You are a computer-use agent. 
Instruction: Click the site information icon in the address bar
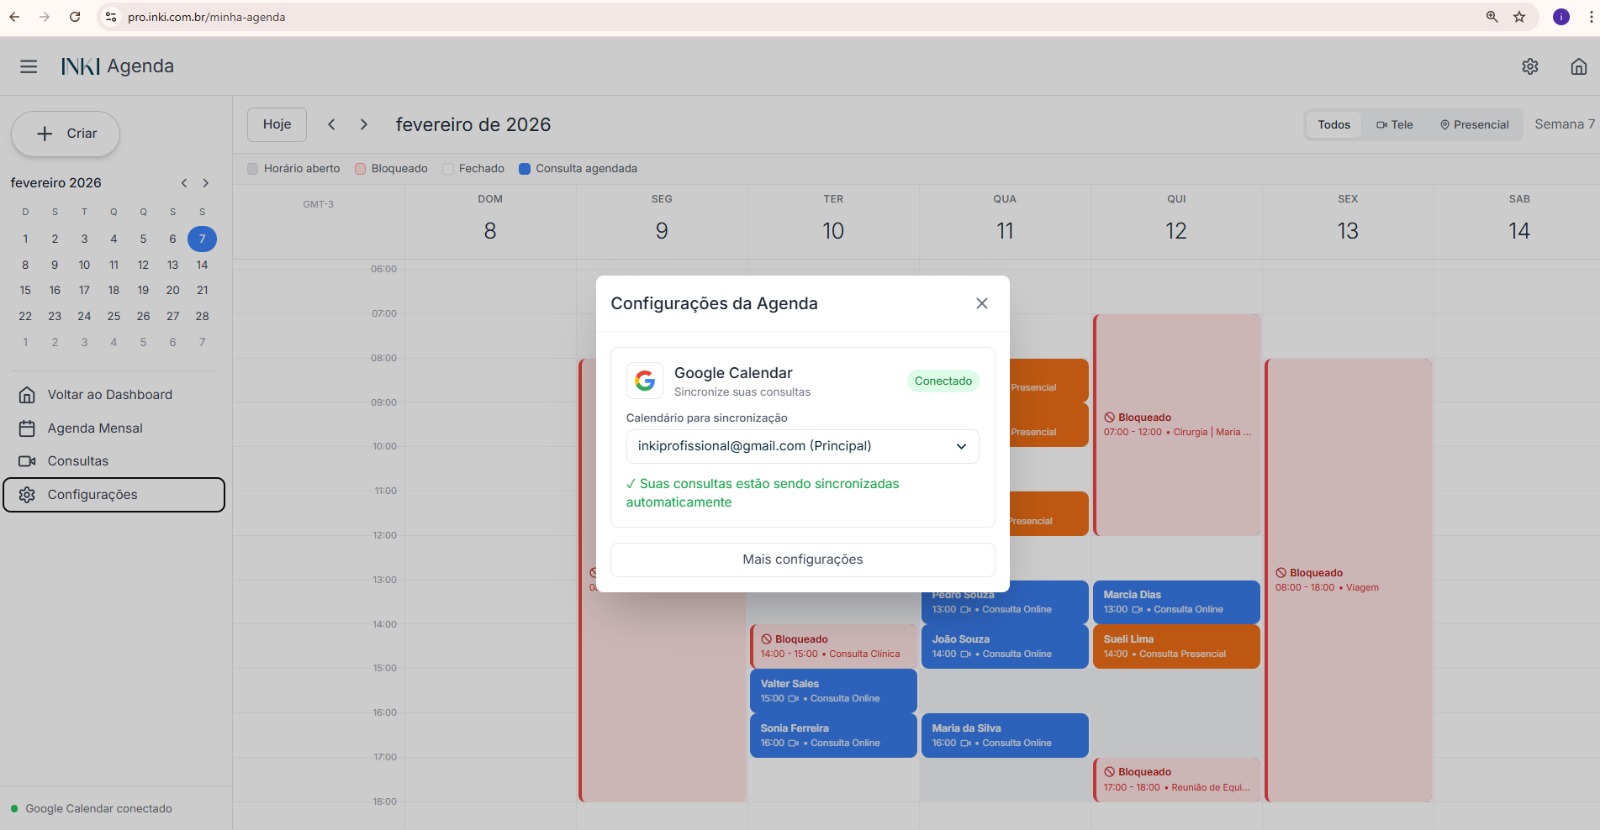(x=111, y=17)
